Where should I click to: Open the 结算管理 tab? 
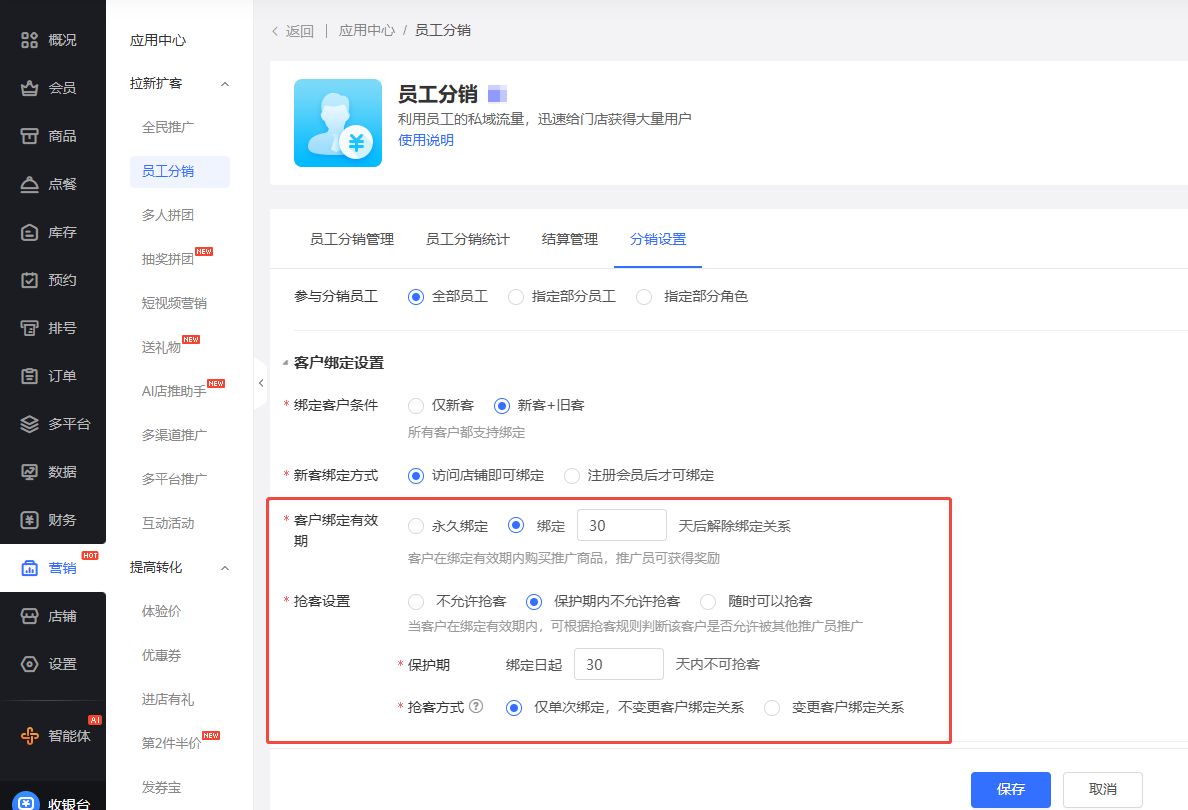[569, 240]
